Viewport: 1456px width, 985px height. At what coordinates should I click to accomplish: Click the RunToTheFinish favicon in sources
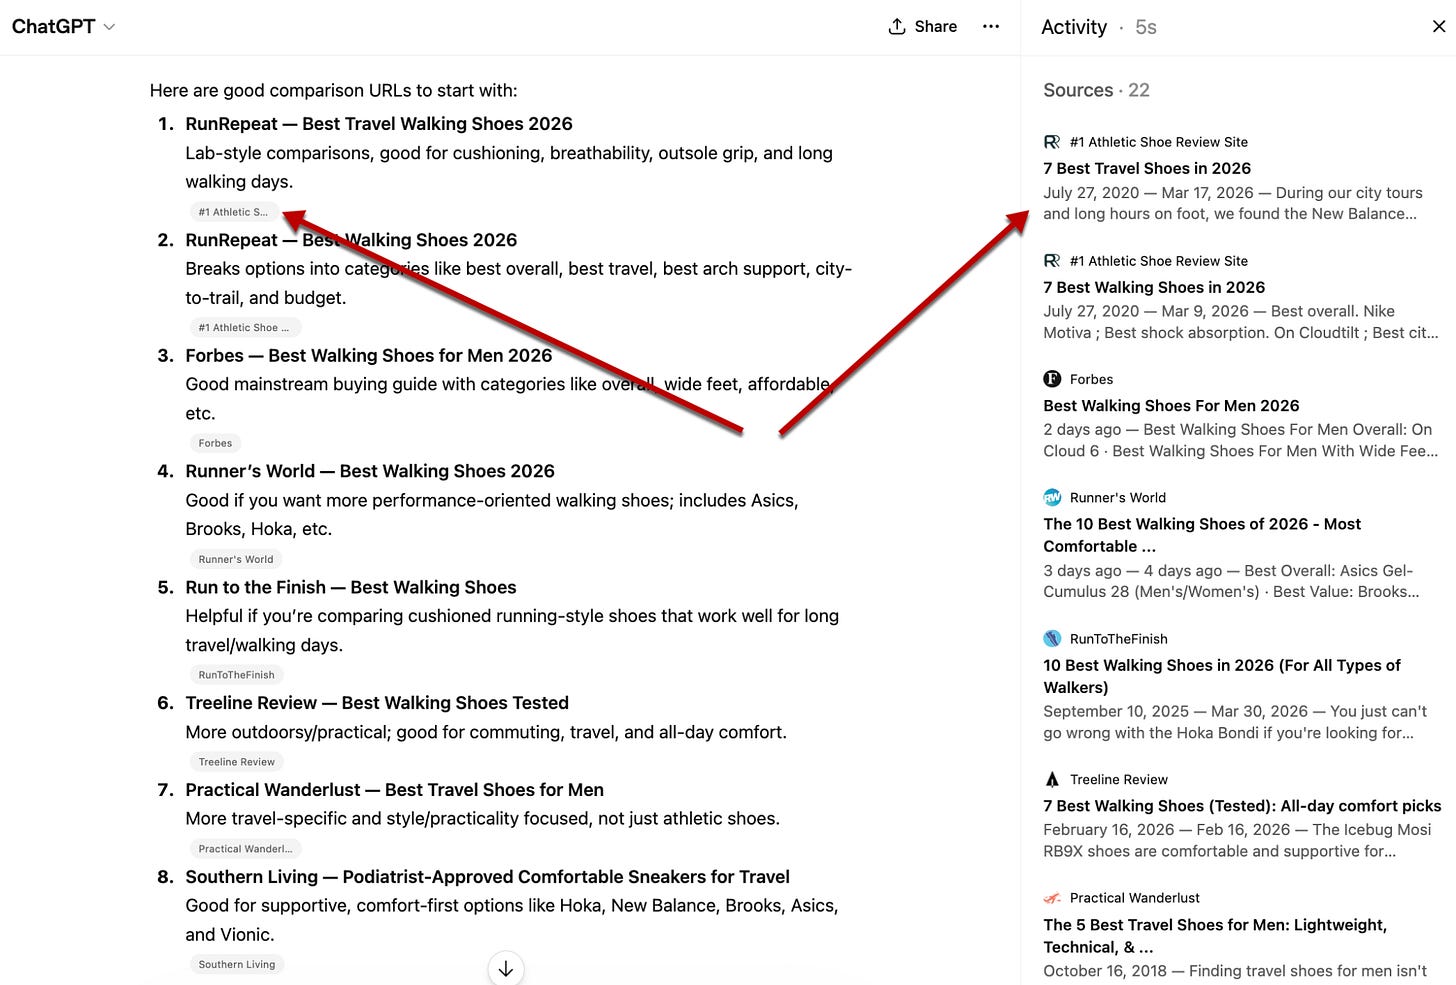[x=1052, y=638]
